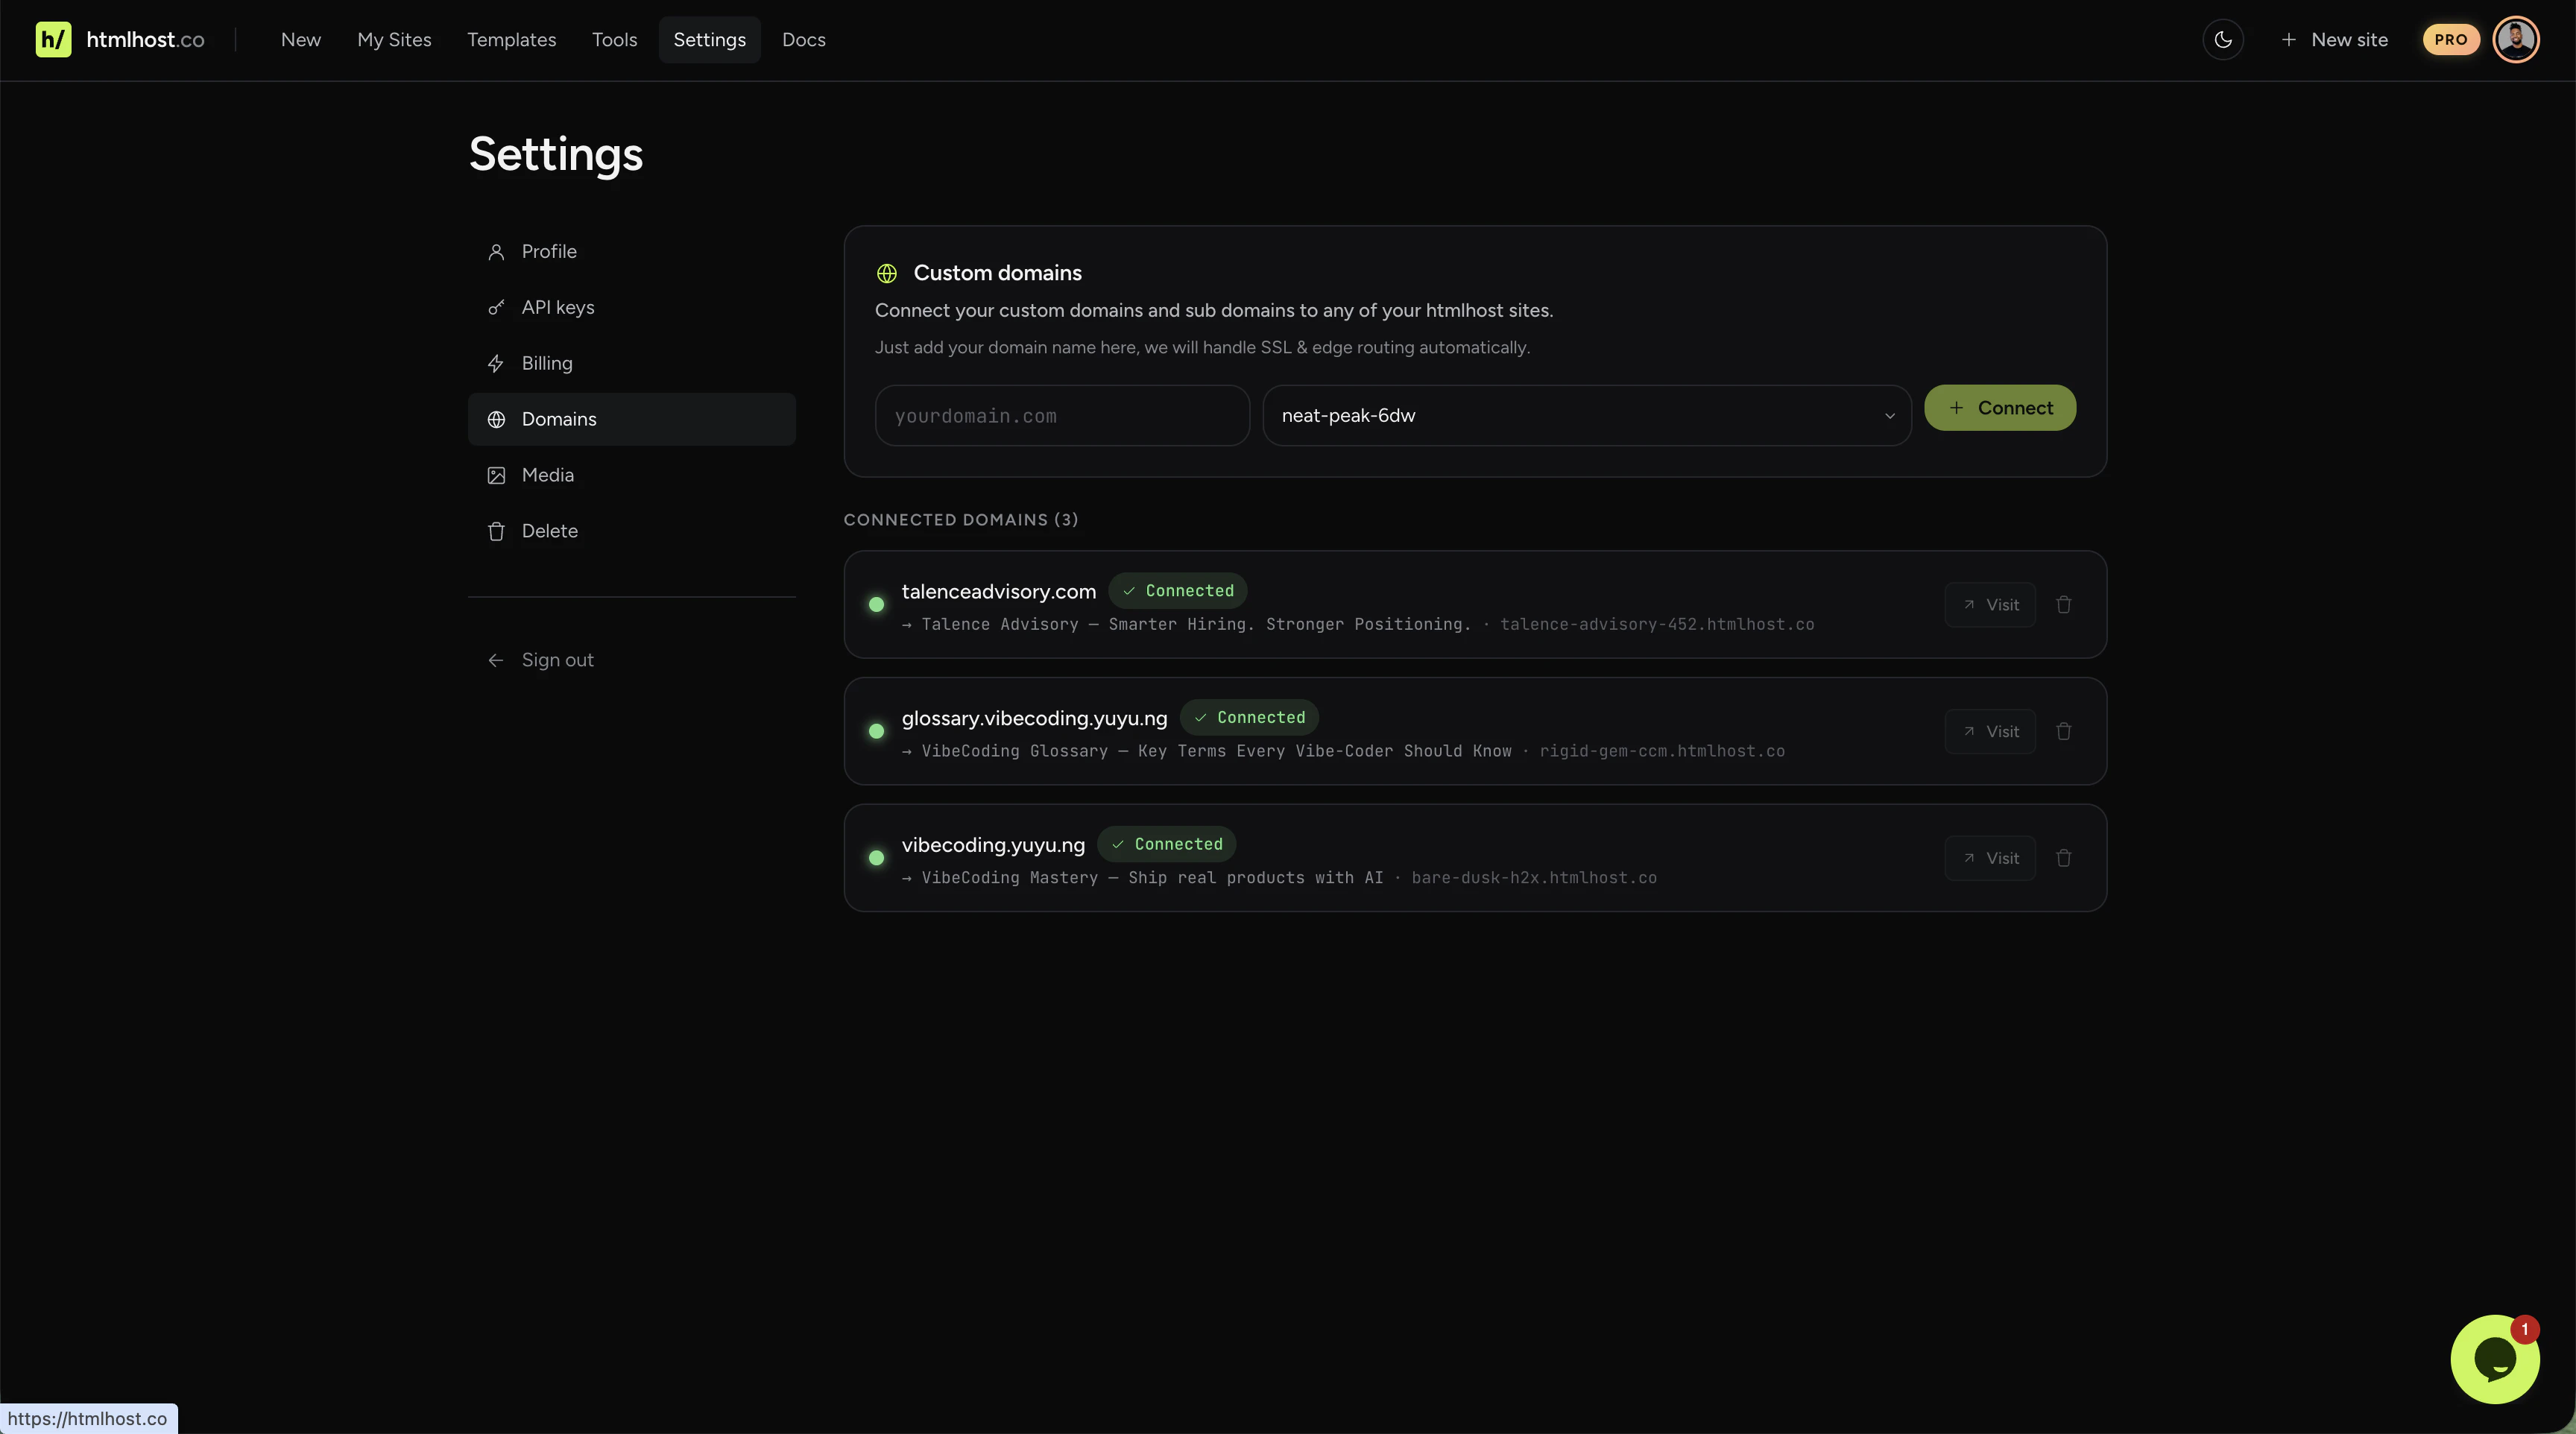Click the yourdomain.com input field
The width and height of the screenshot is (2576, 1434).
click(x=1062, y=416)
